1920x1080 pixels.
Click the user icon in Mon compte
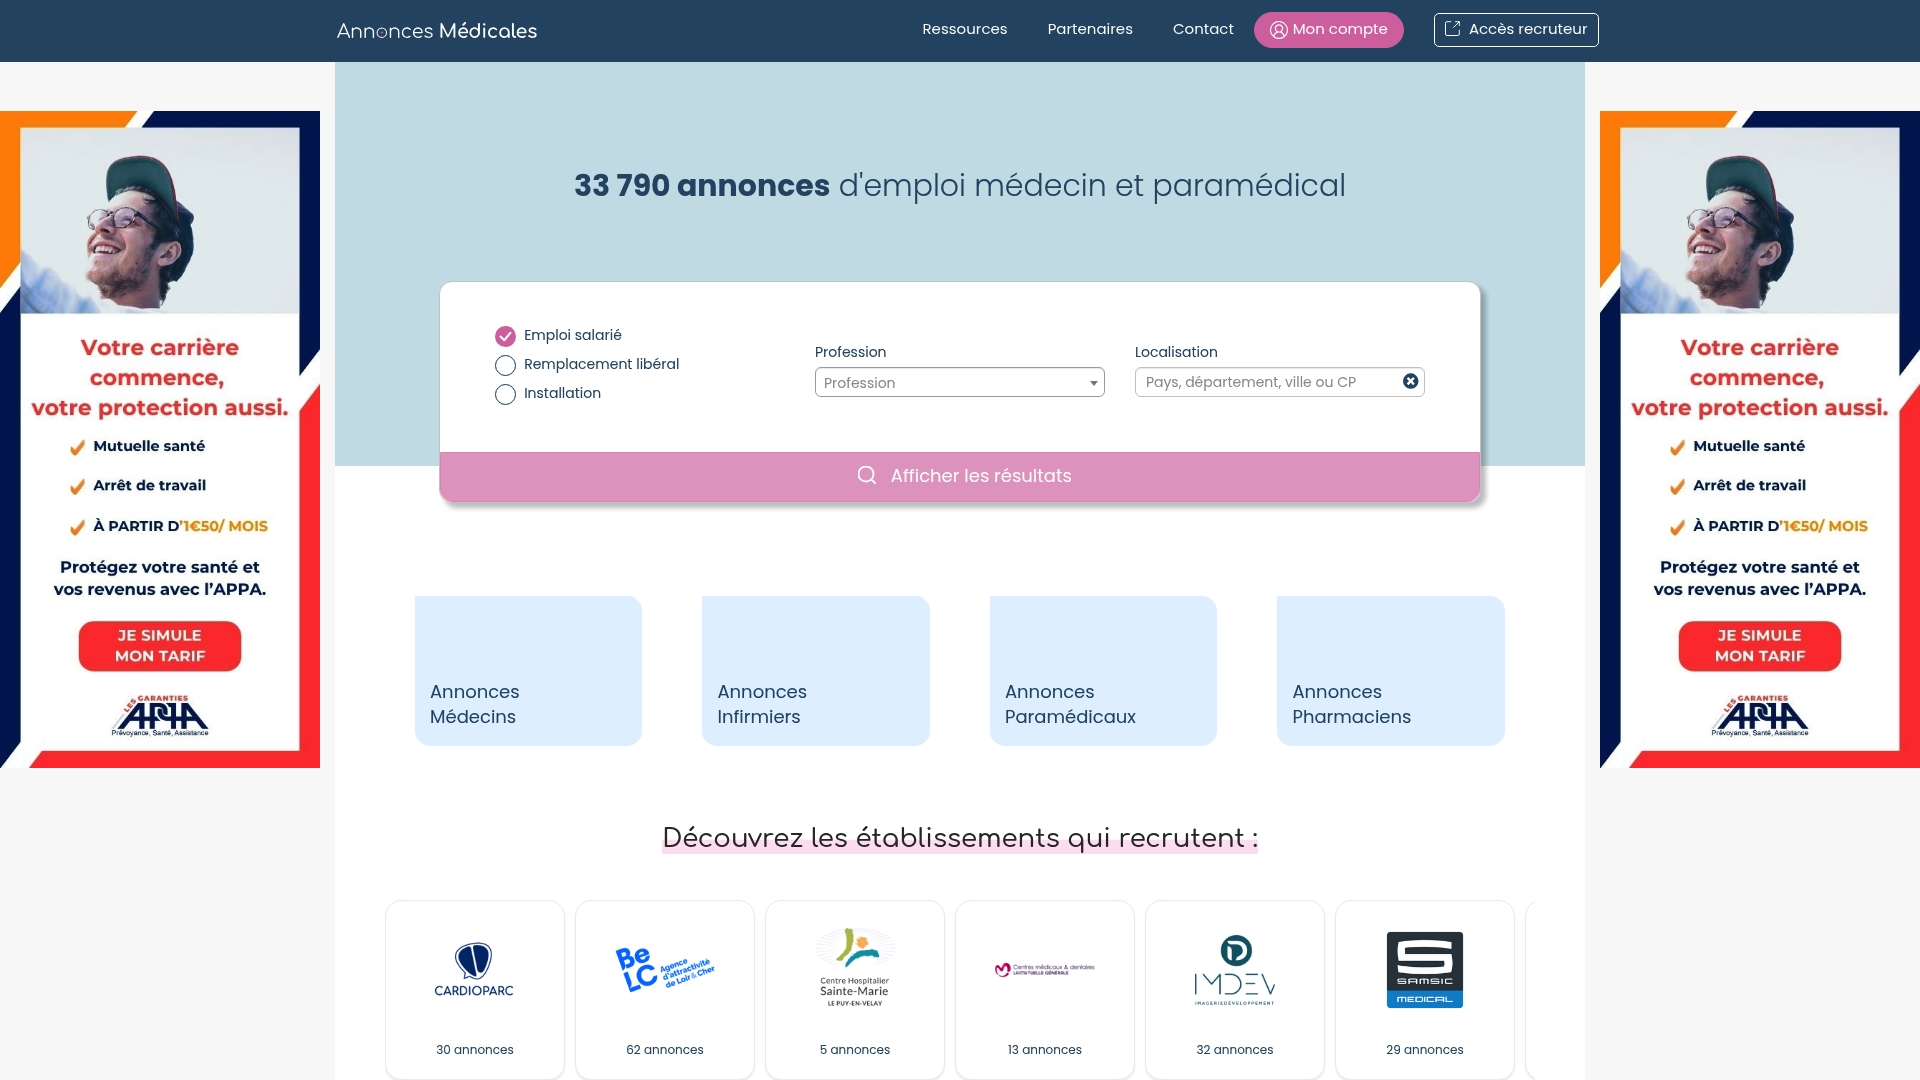pos(1278,30)
